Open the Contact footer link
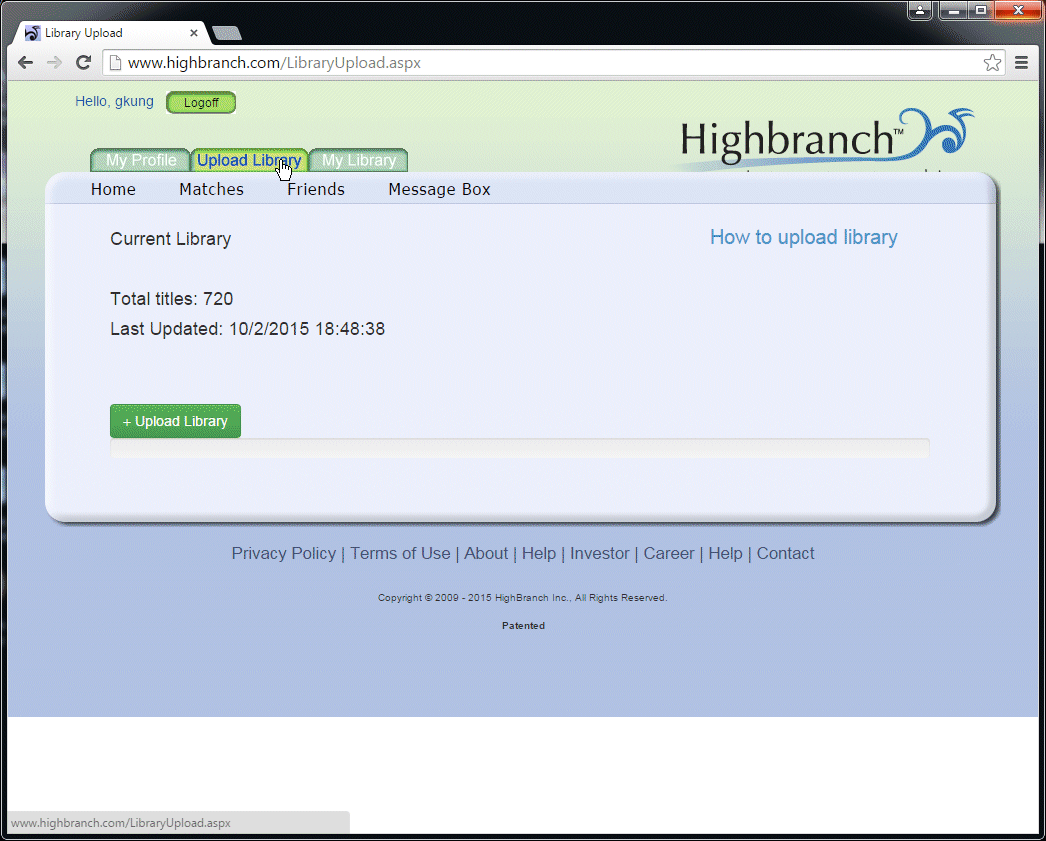The height and width of the screenshot is (841, 1046). (785, 554)
